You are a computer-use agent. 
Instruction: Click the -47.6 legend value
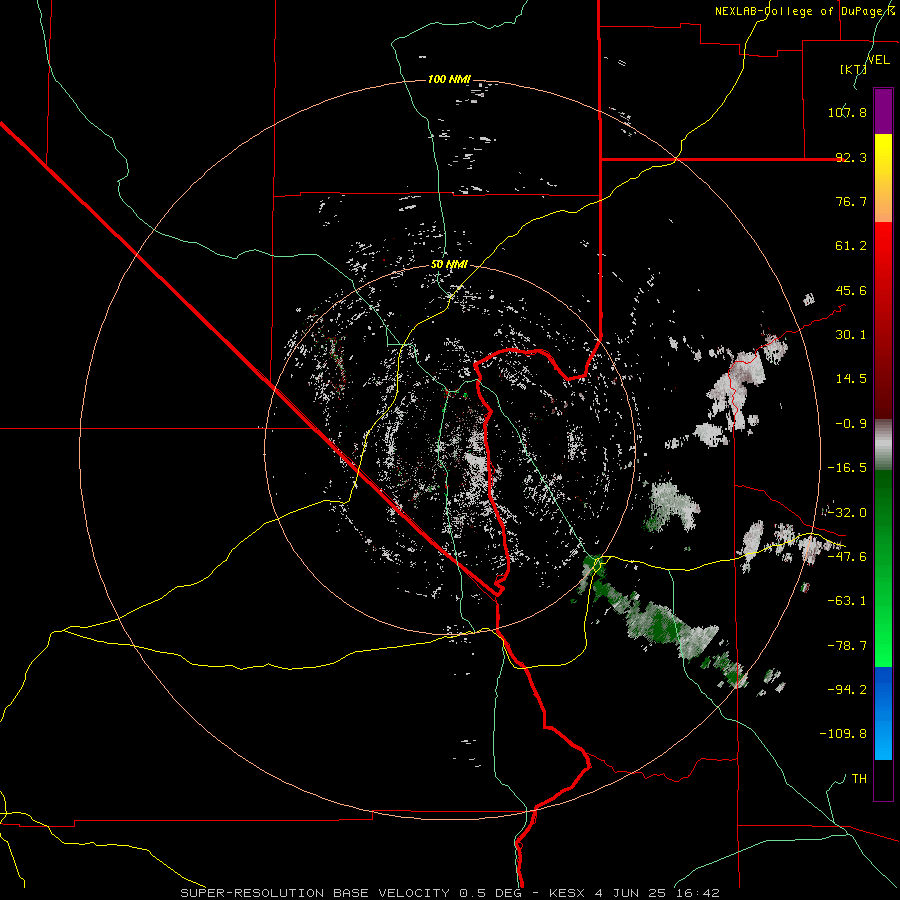pos(847,557)
